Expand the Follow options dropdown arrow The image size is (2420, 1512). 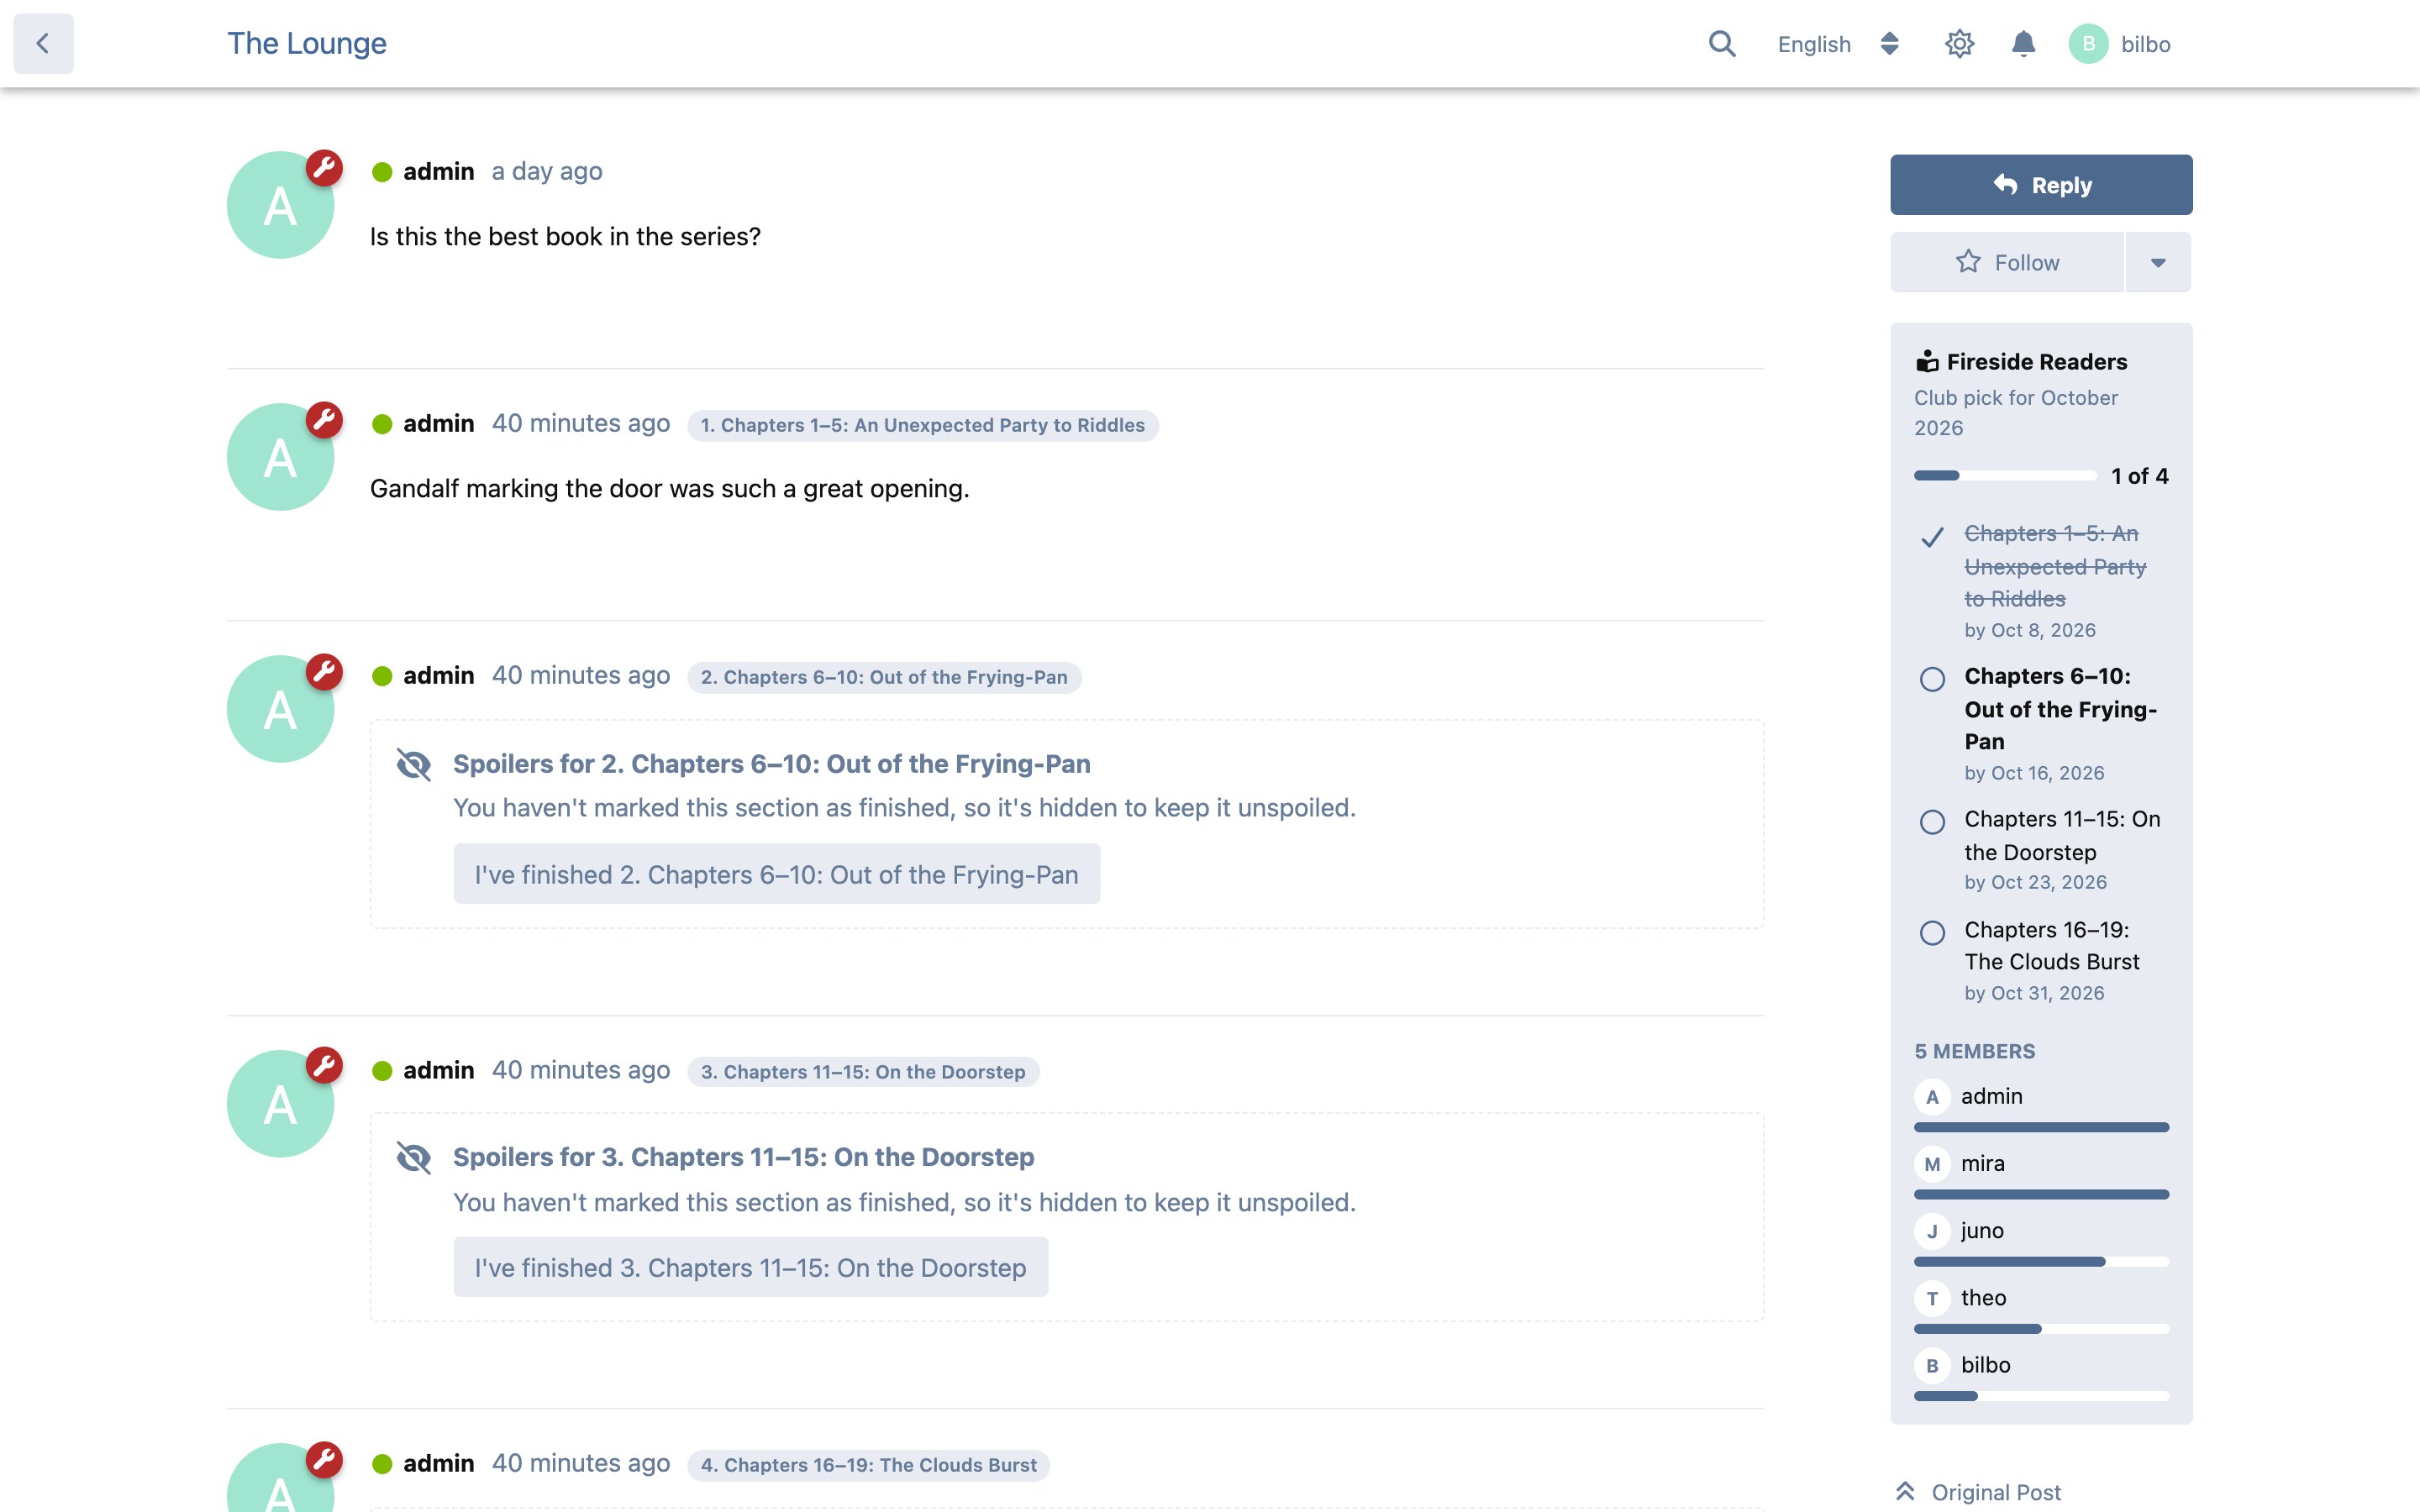(2158, 262)
